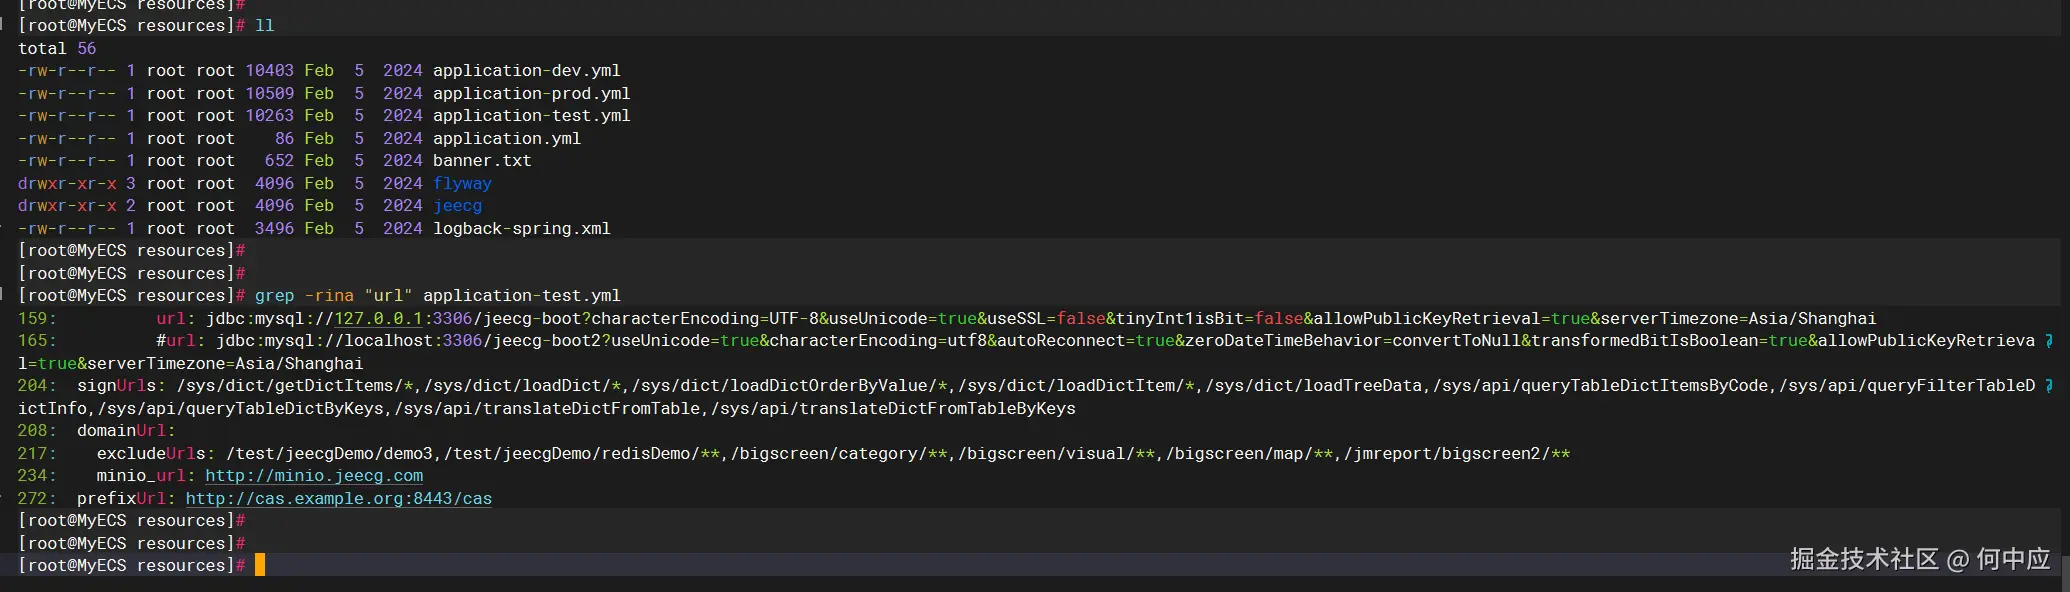The height and width of the screenshot is (592, 2070).
Task: Click line number 208:
Action: click(x=37, y=431)
